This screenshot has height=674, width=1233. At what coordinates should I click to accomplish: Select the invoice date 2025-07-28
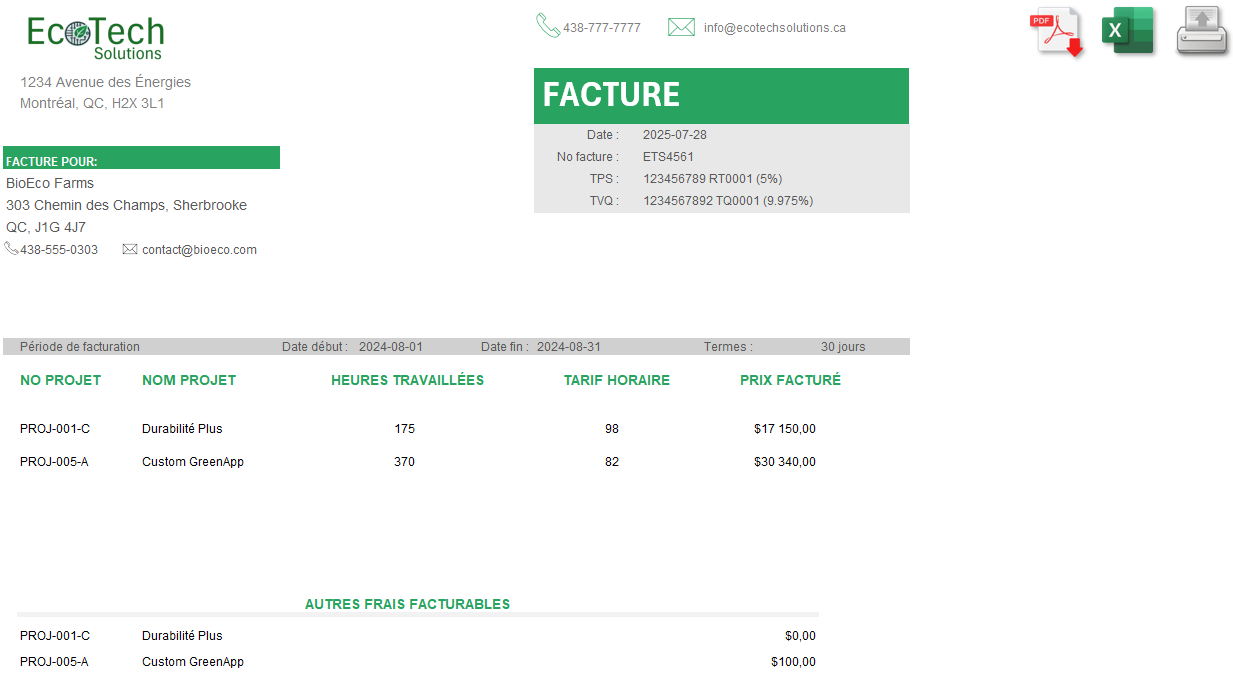click(x=674, y=135)
